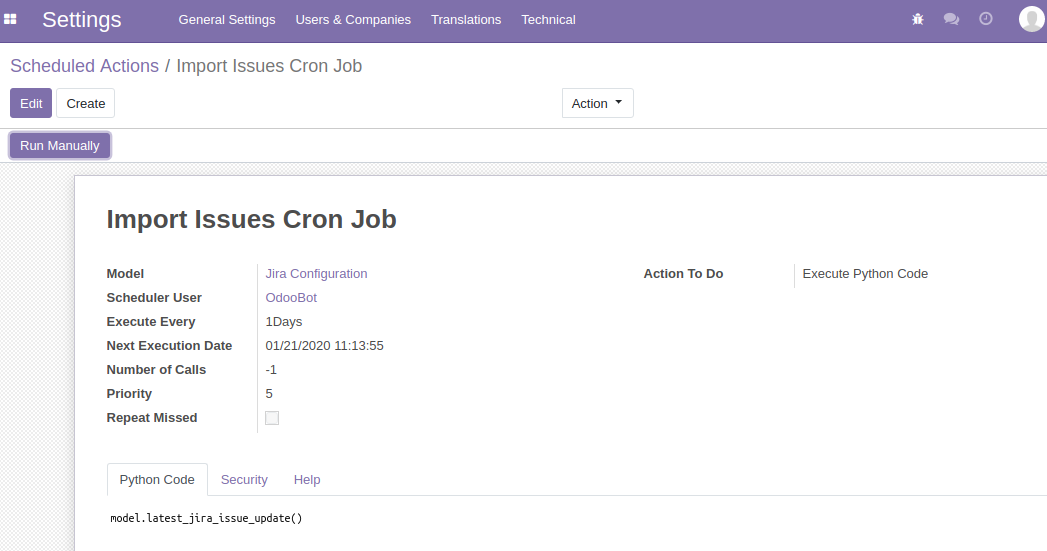
Task: Go back to Scheduled Actions breadcrumb
Action: (84, 66)
